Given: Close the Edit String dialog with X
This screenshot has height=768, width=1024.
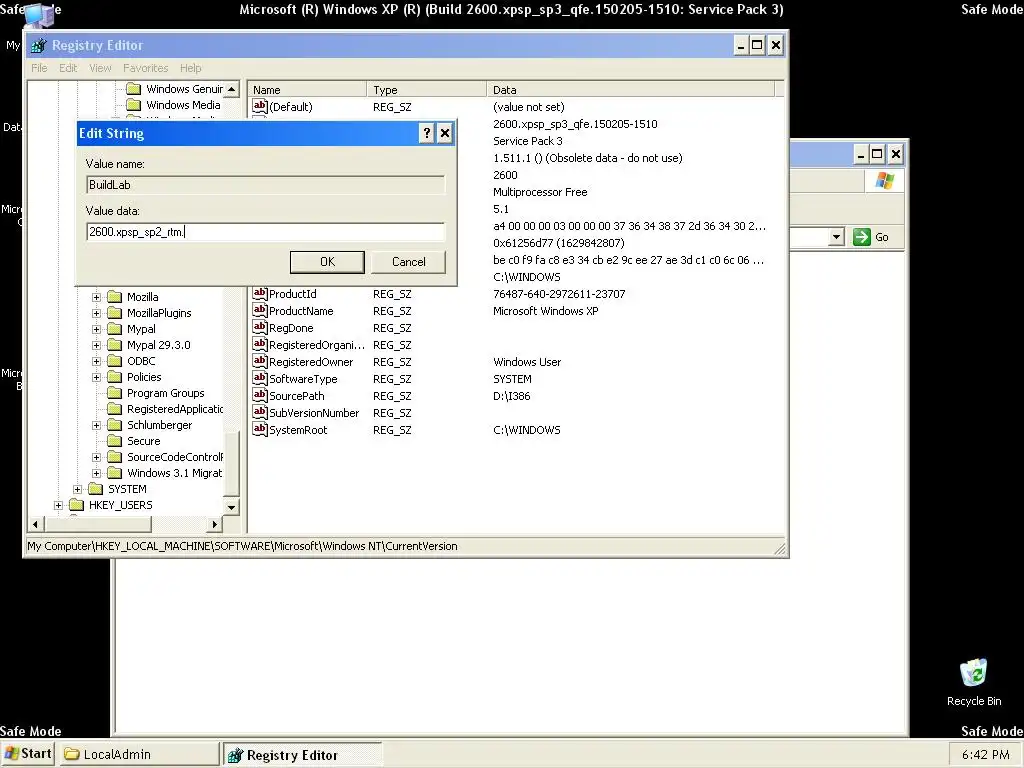Looking at the screenshot, I should pyautogui.click(x=445, y=133).
